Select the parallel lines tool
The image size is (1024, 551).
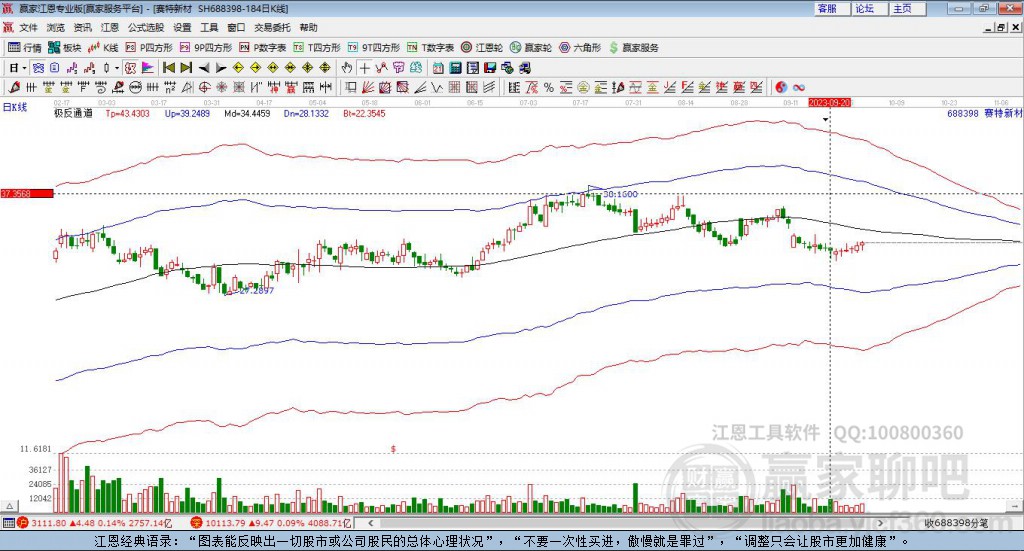[489, 87]
